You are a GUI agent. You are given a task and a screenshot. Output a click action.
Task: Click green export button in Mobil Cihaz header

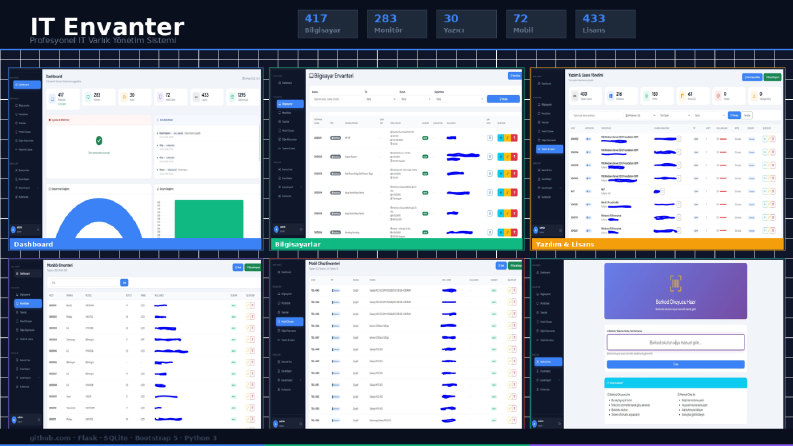(x=515, y=265)
